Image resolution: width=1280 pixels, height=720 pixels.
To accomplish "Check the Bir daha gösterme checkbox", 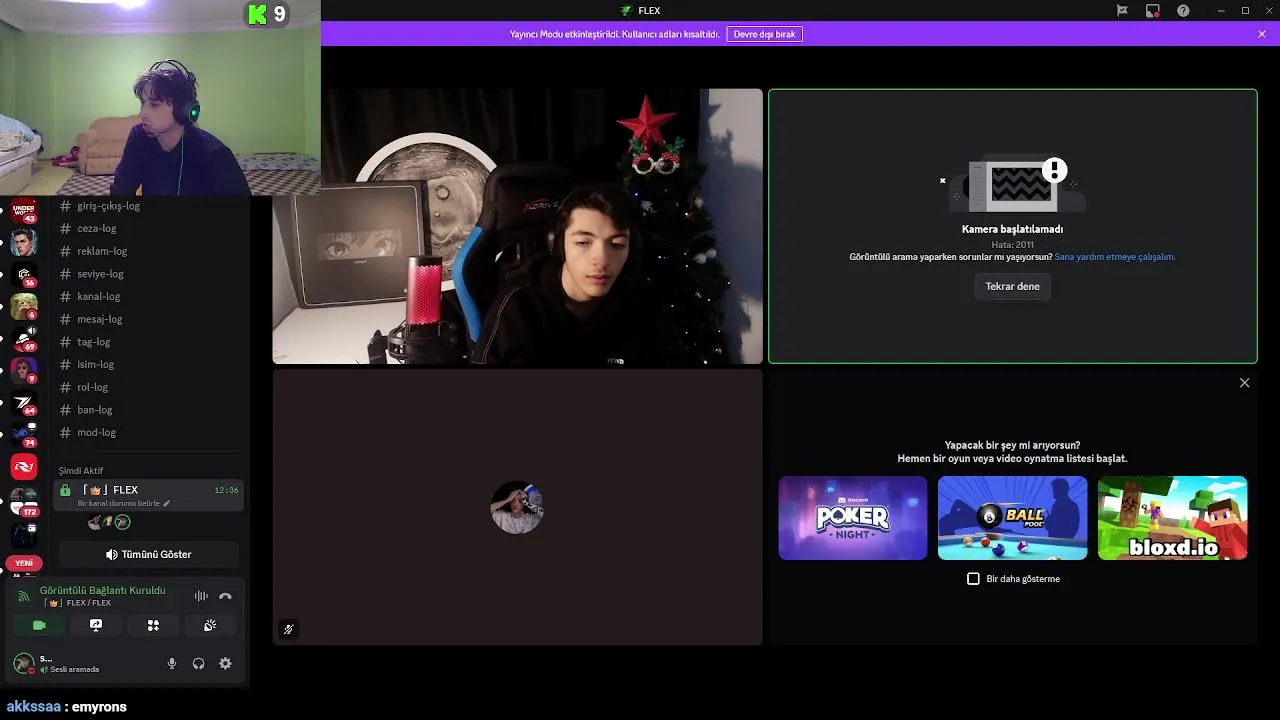I will [973, 579].
